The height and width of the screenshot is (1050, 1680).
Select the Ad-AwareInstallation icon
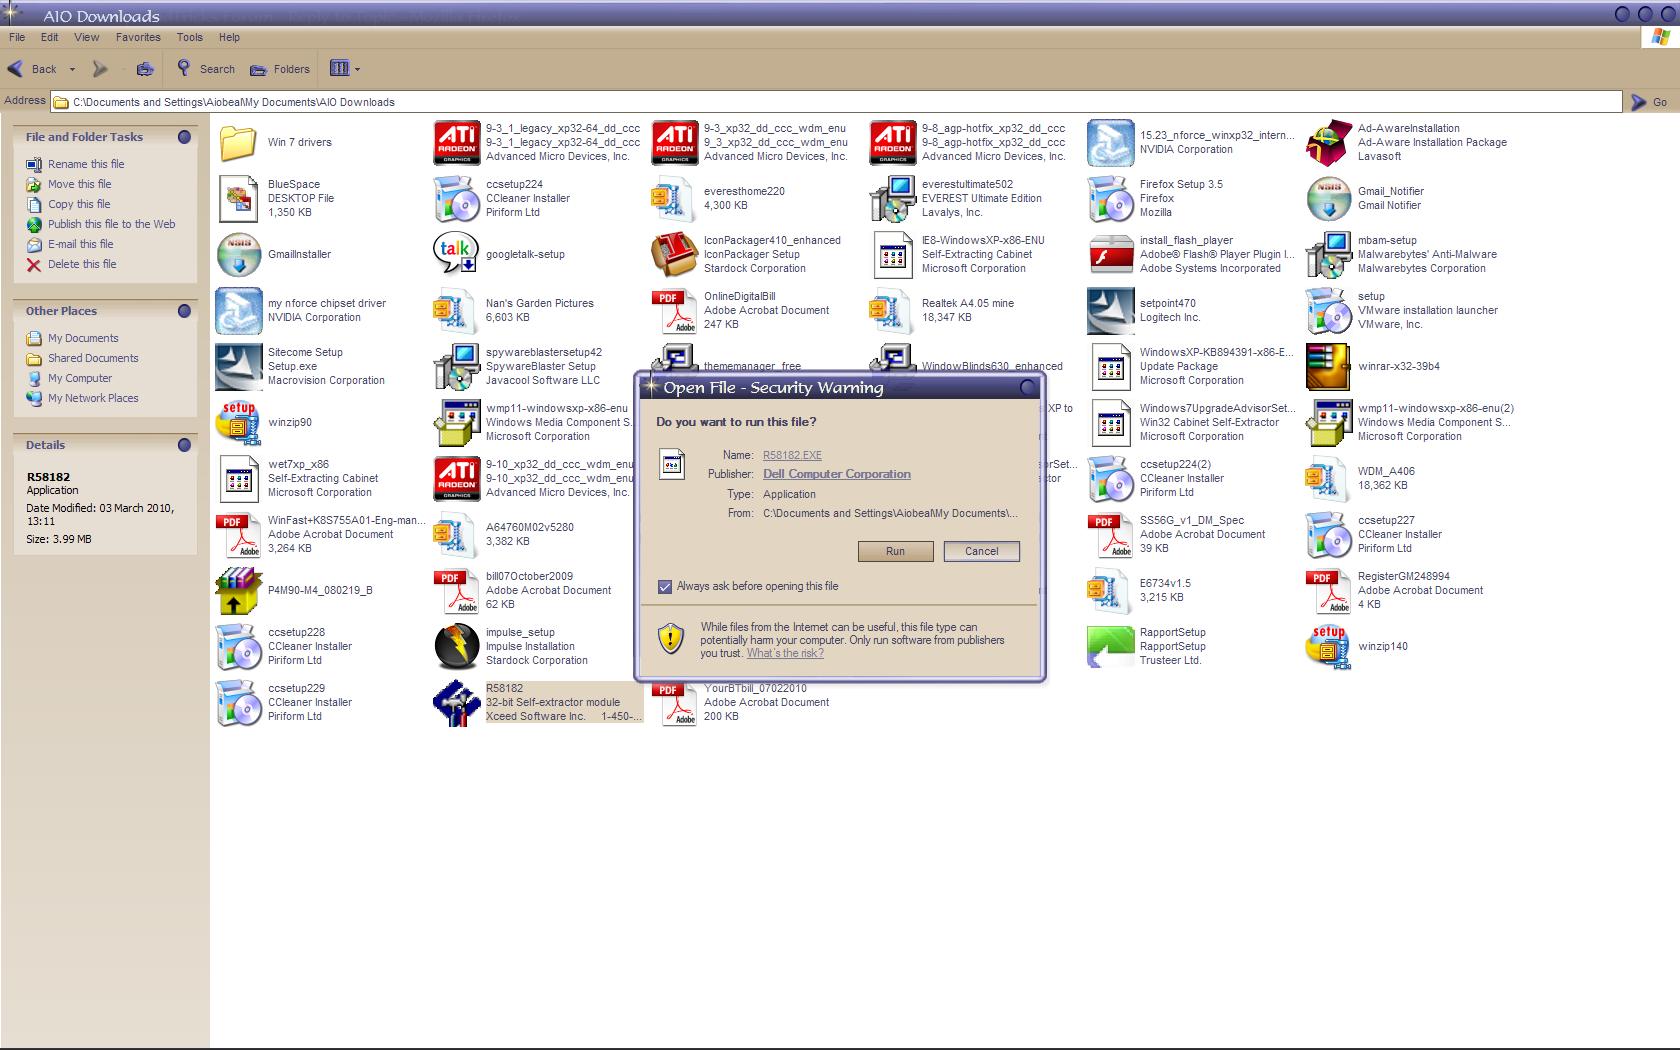pos(1328,142)
